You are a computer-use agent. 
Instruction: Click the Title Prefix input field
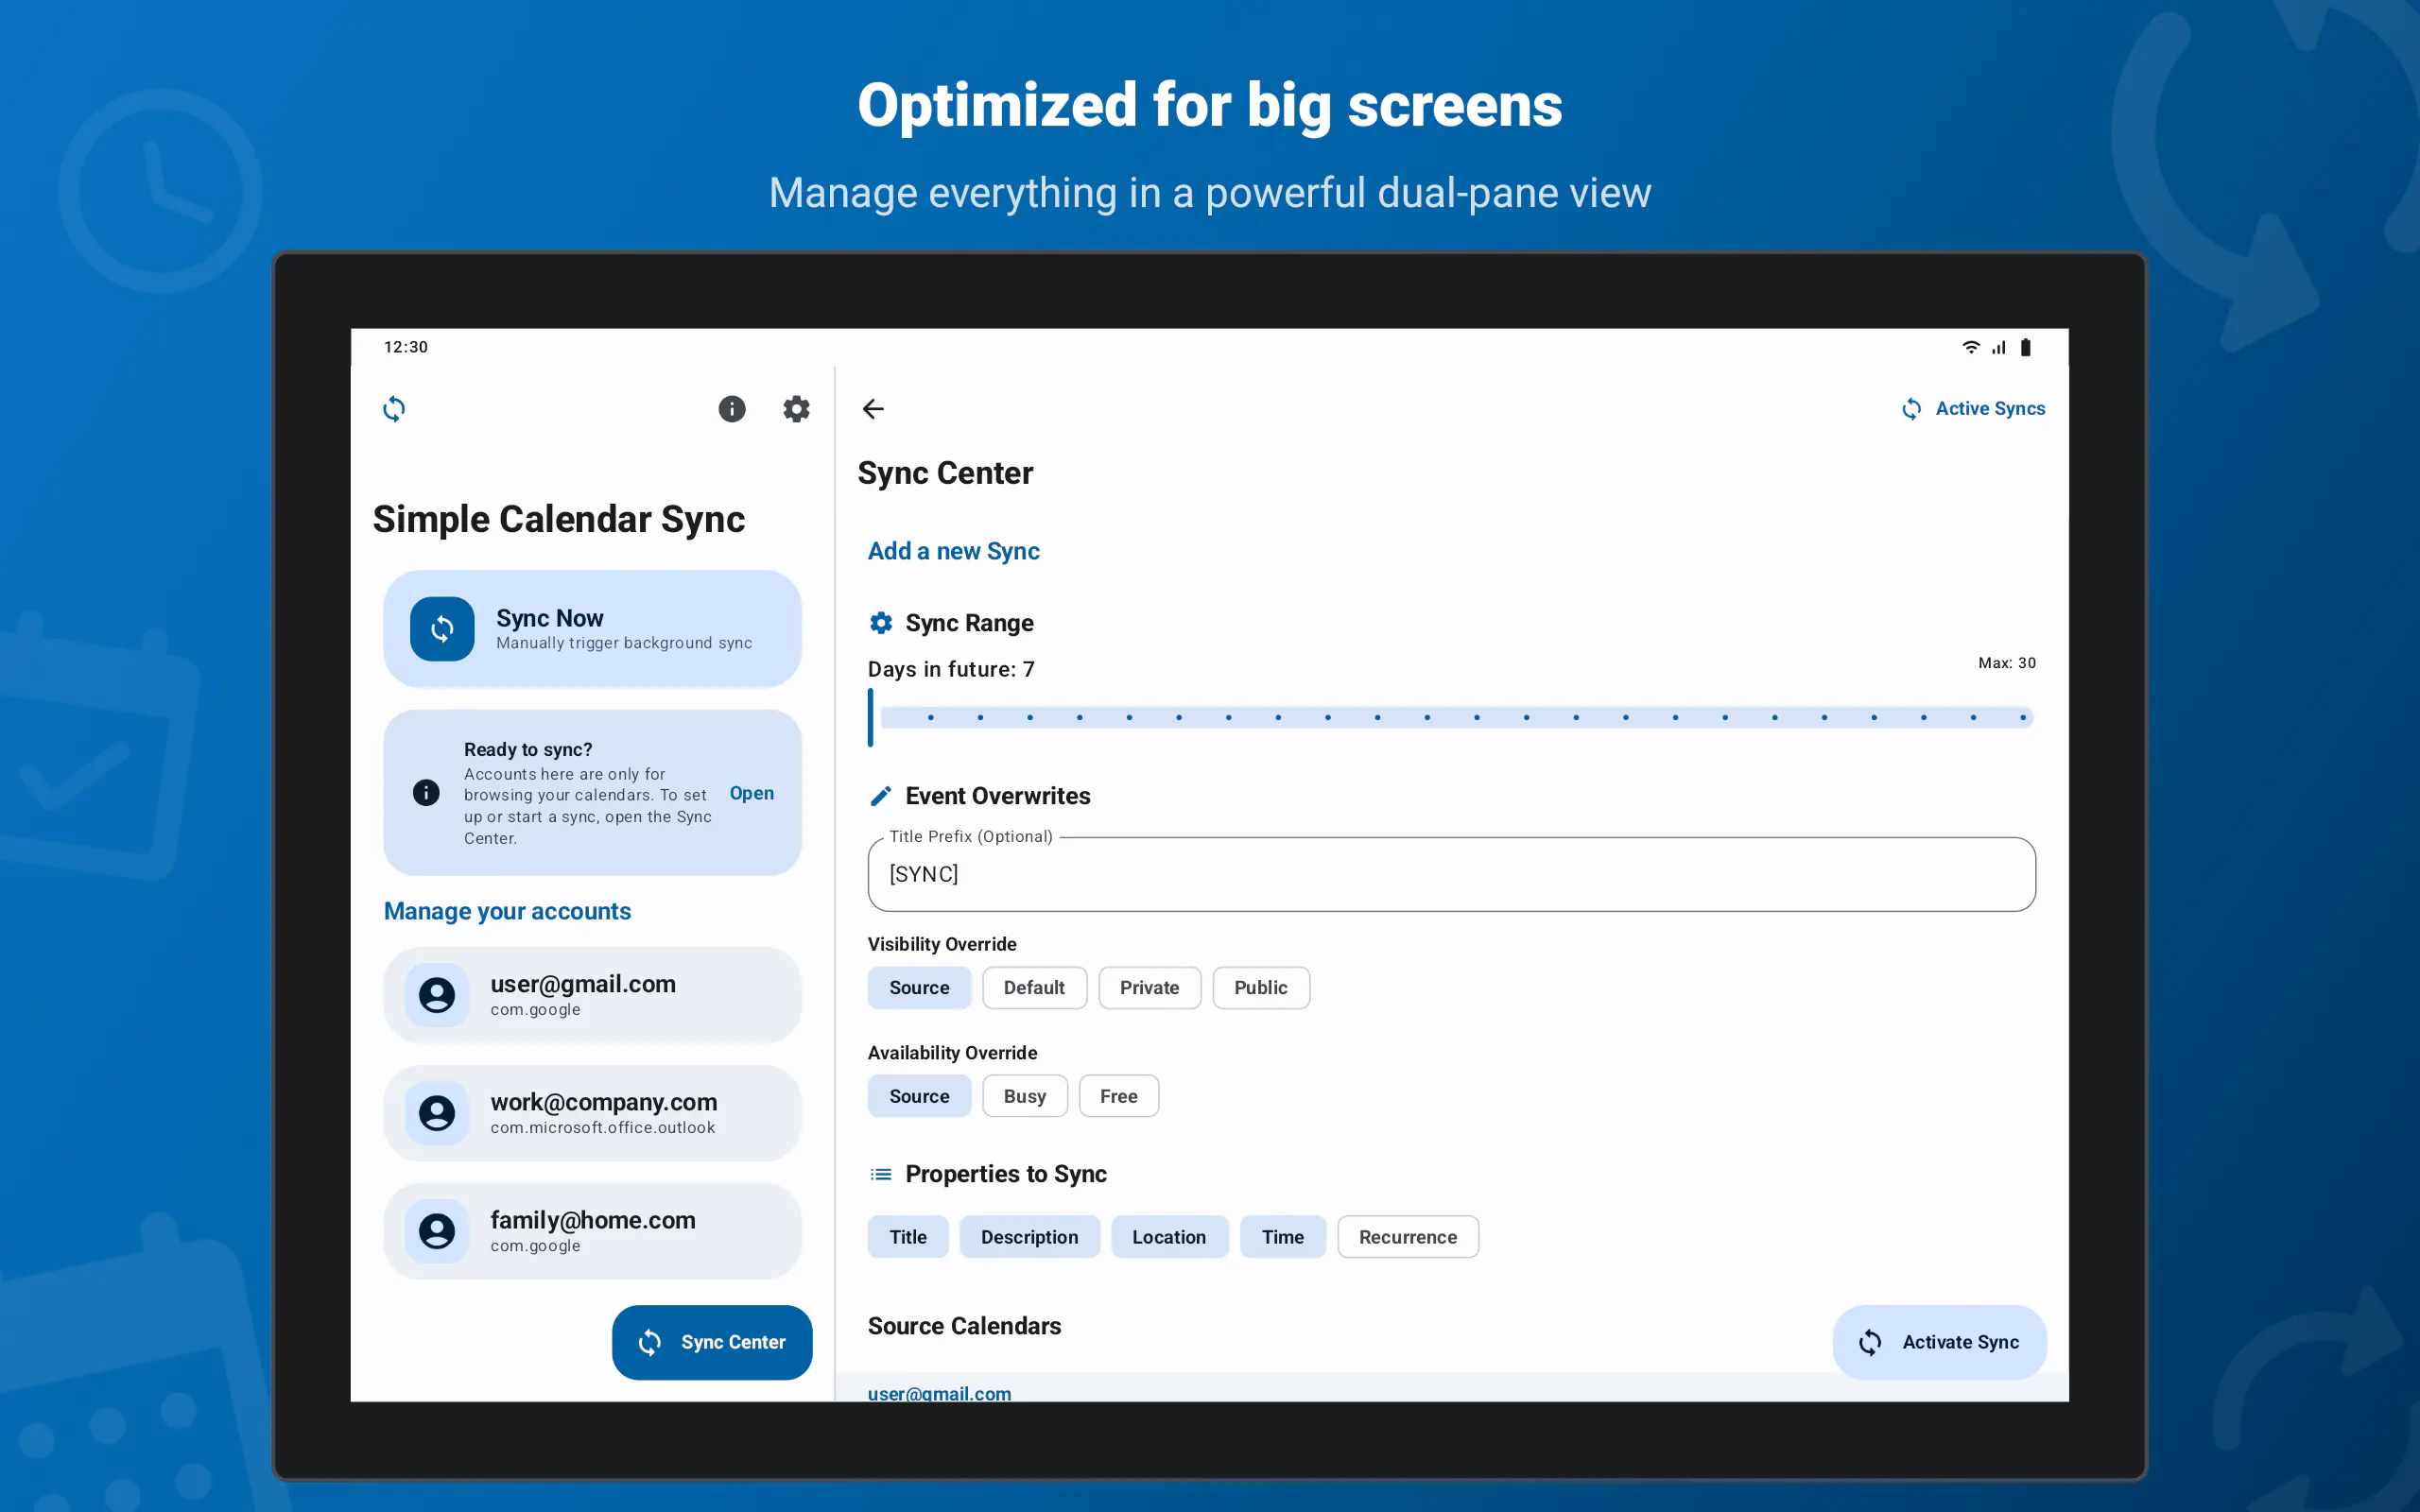coord(1451,874)
